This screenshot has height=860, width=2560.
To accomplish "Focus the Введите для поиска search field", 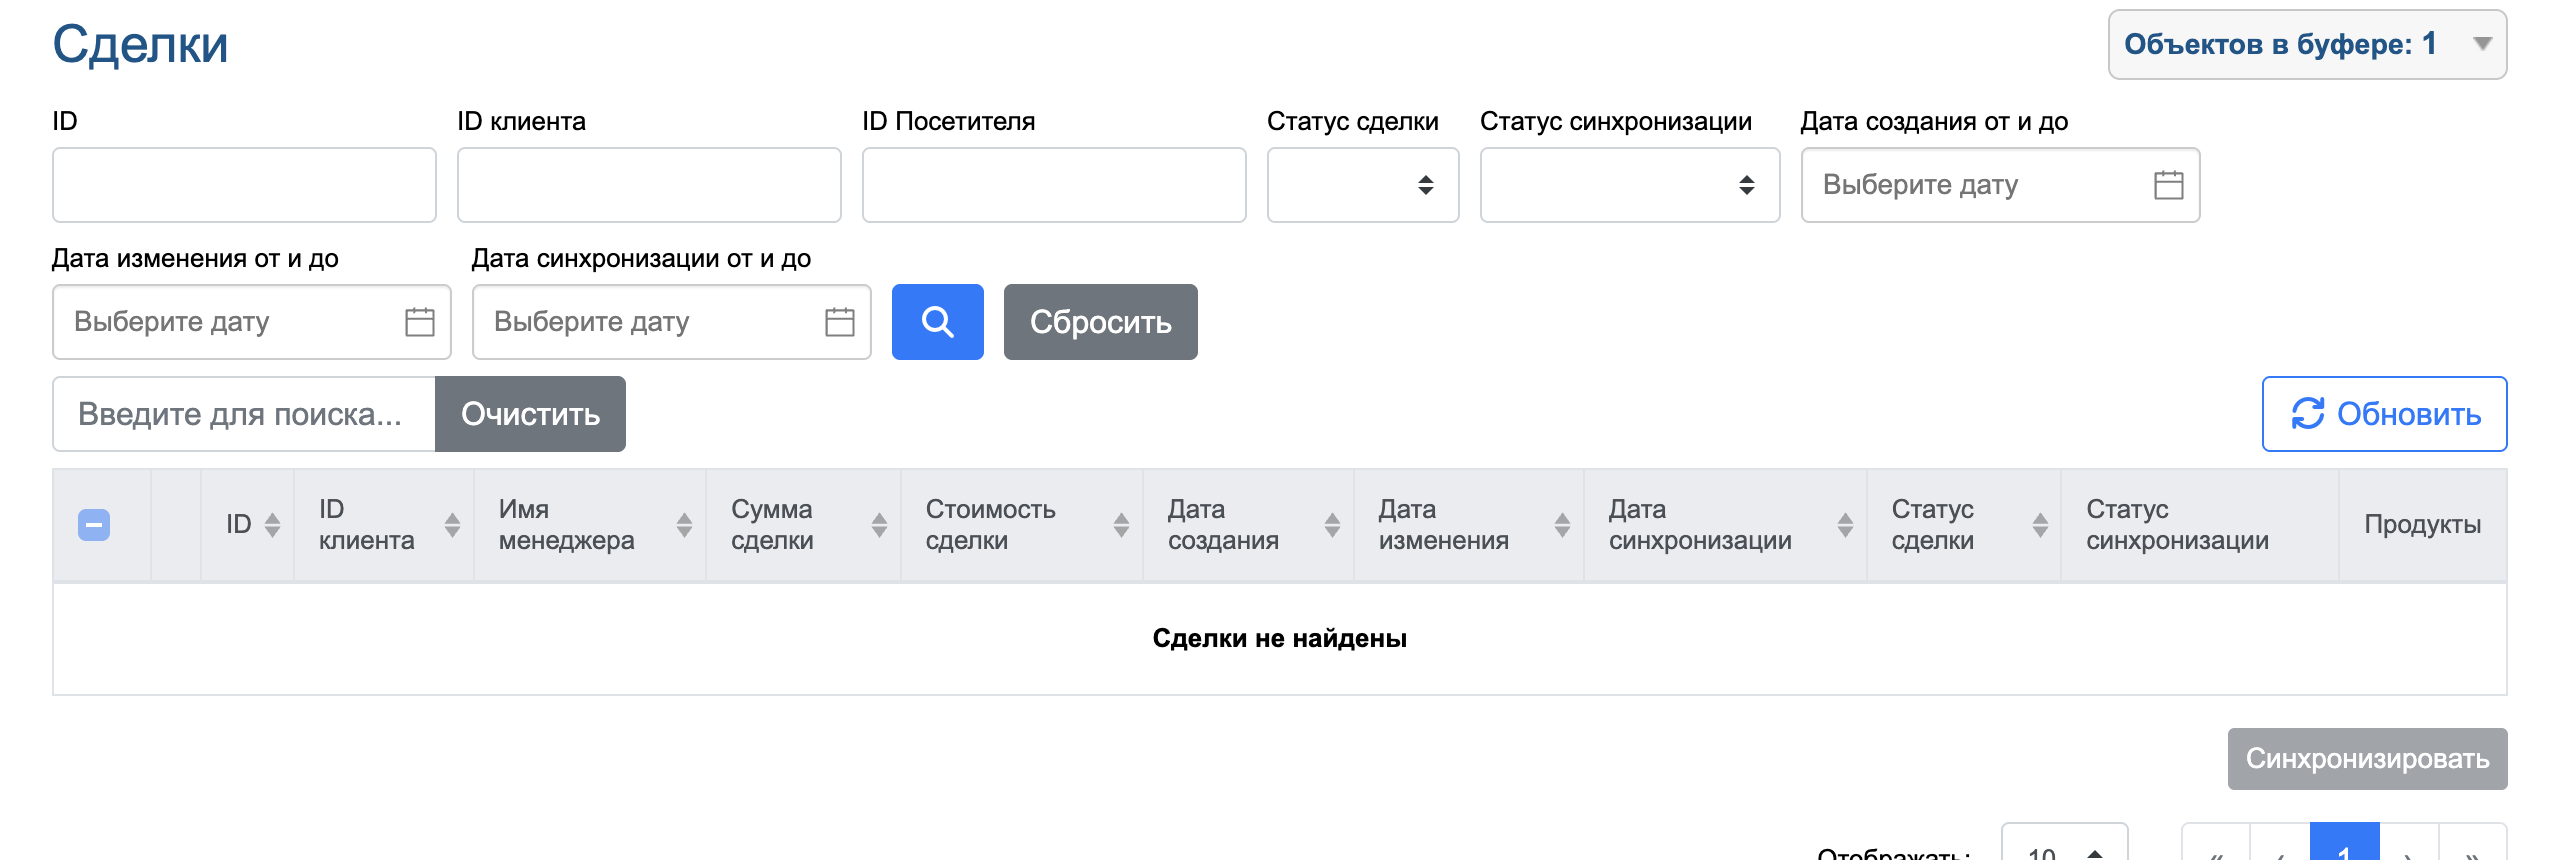I will (244, 414).
